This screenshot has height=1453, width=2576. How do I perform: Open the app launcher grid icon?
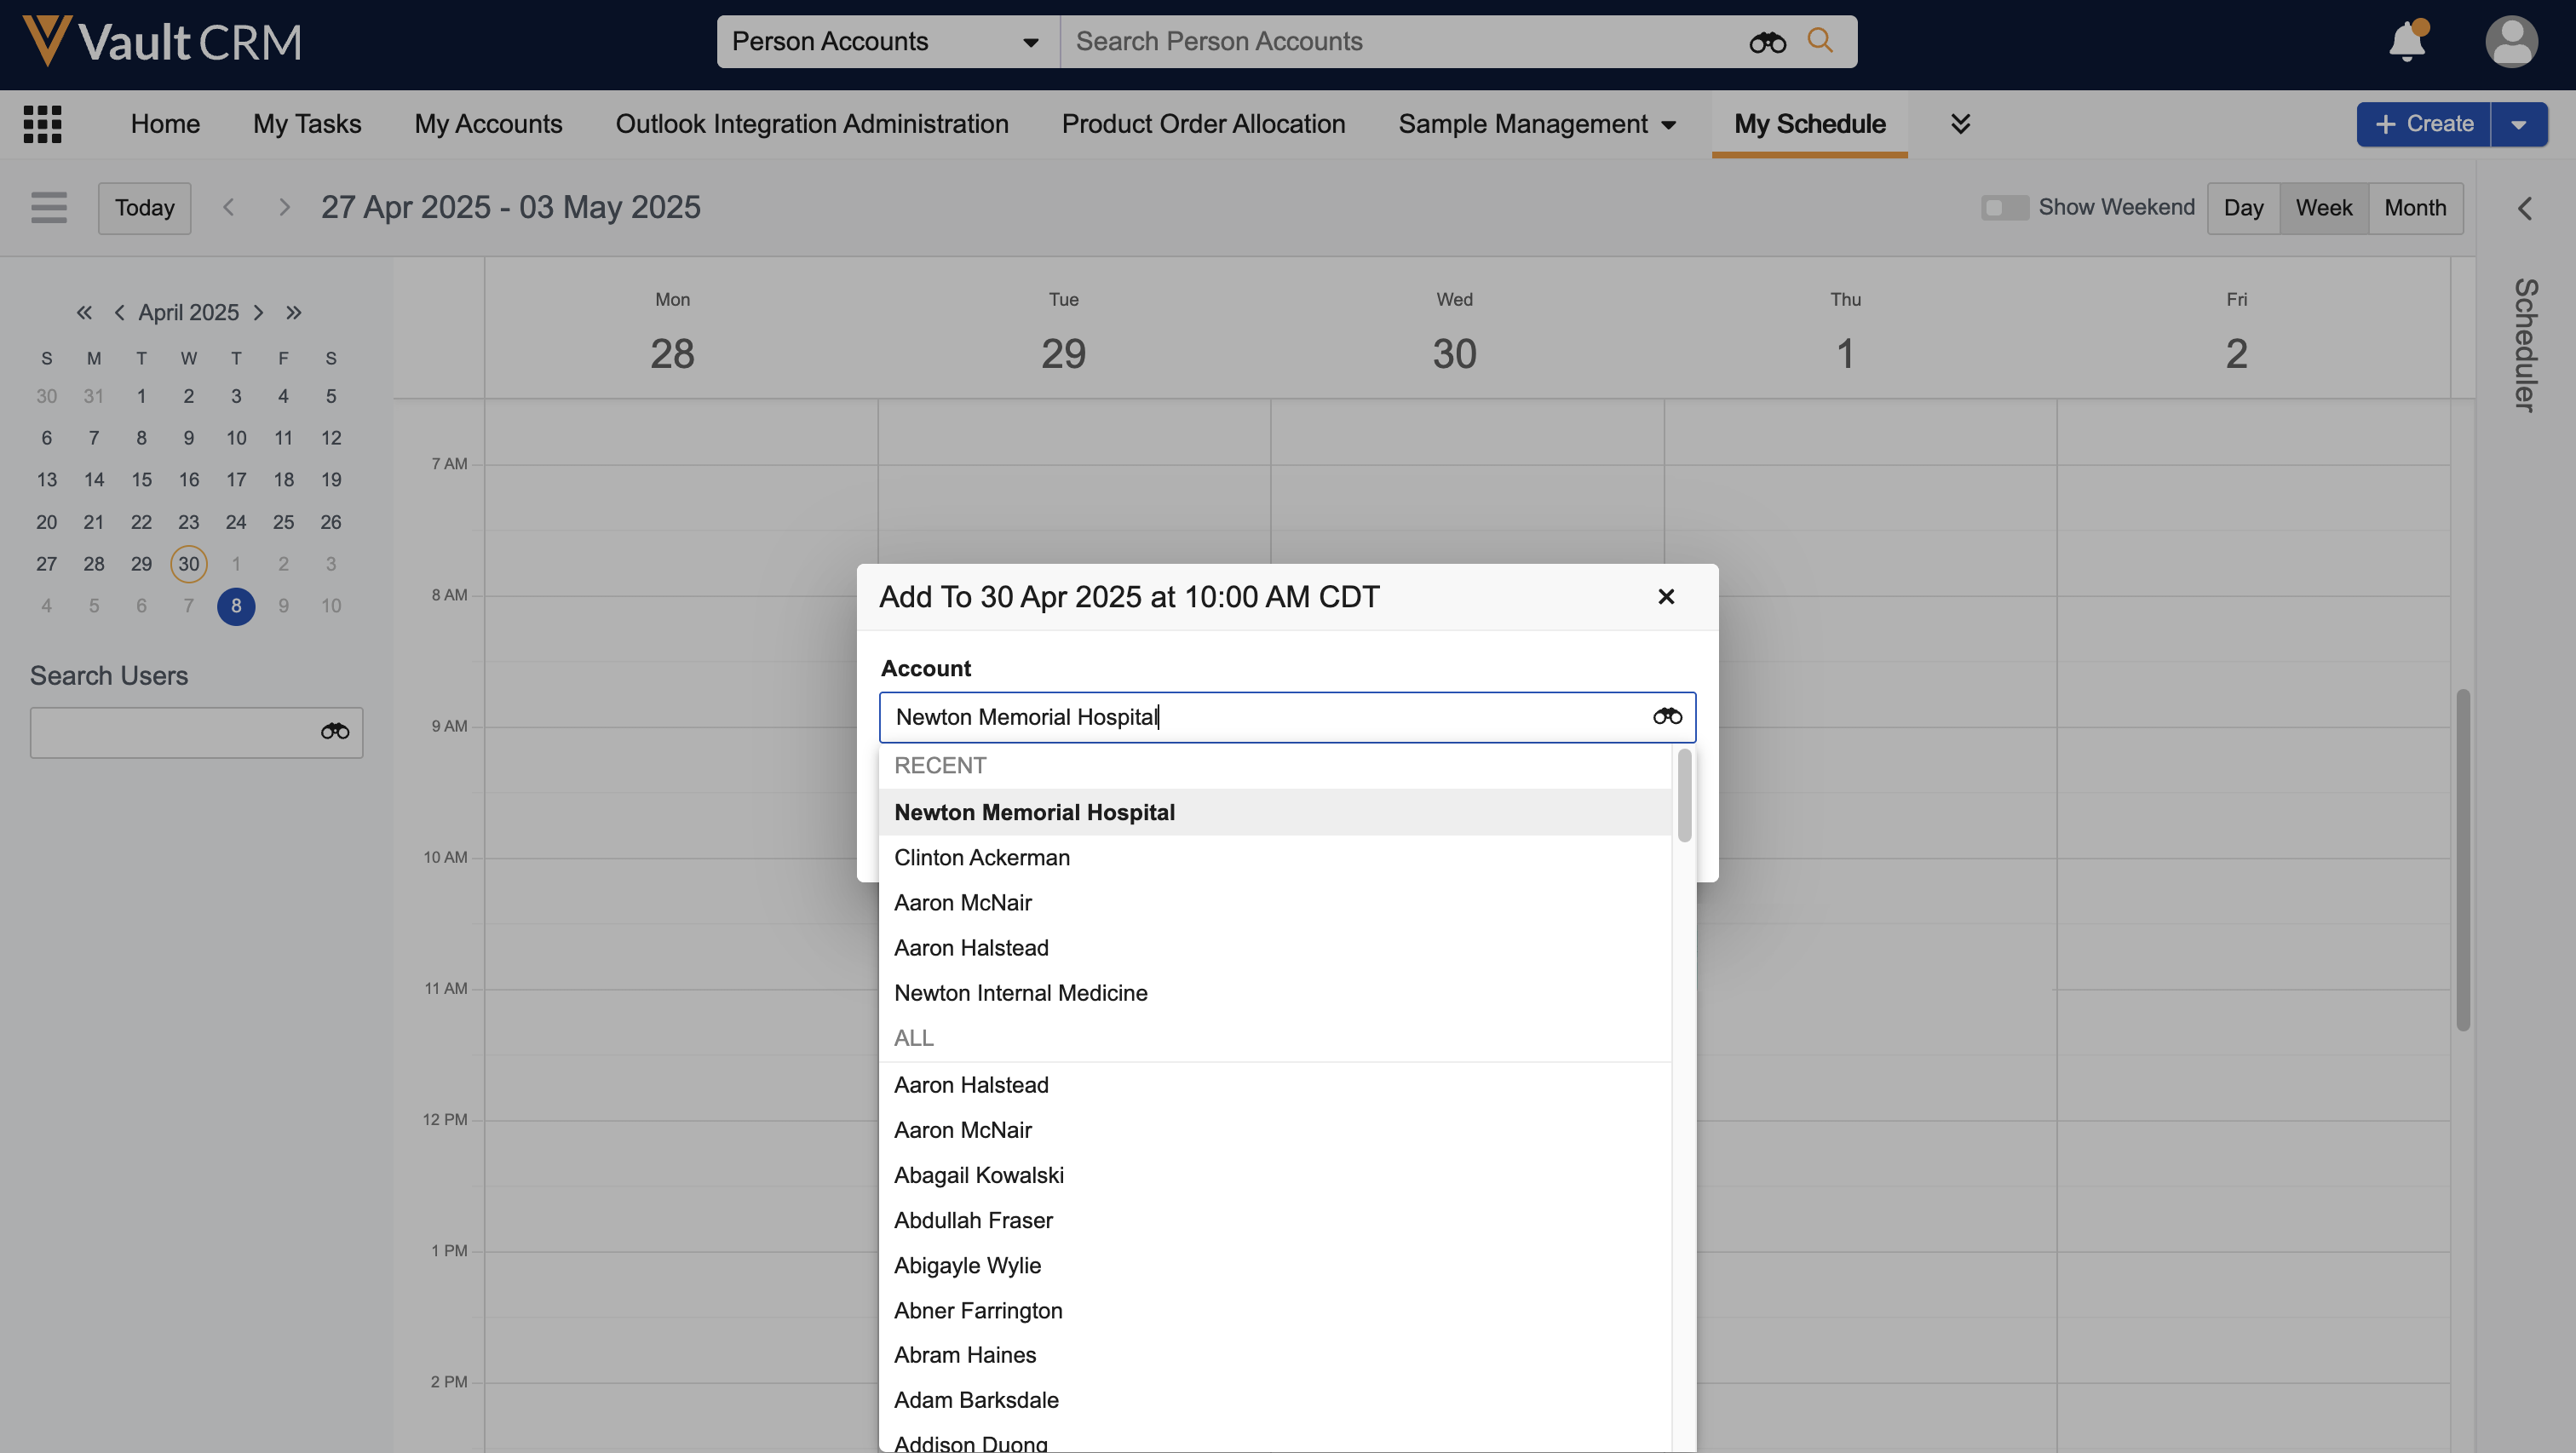point(42,124)
